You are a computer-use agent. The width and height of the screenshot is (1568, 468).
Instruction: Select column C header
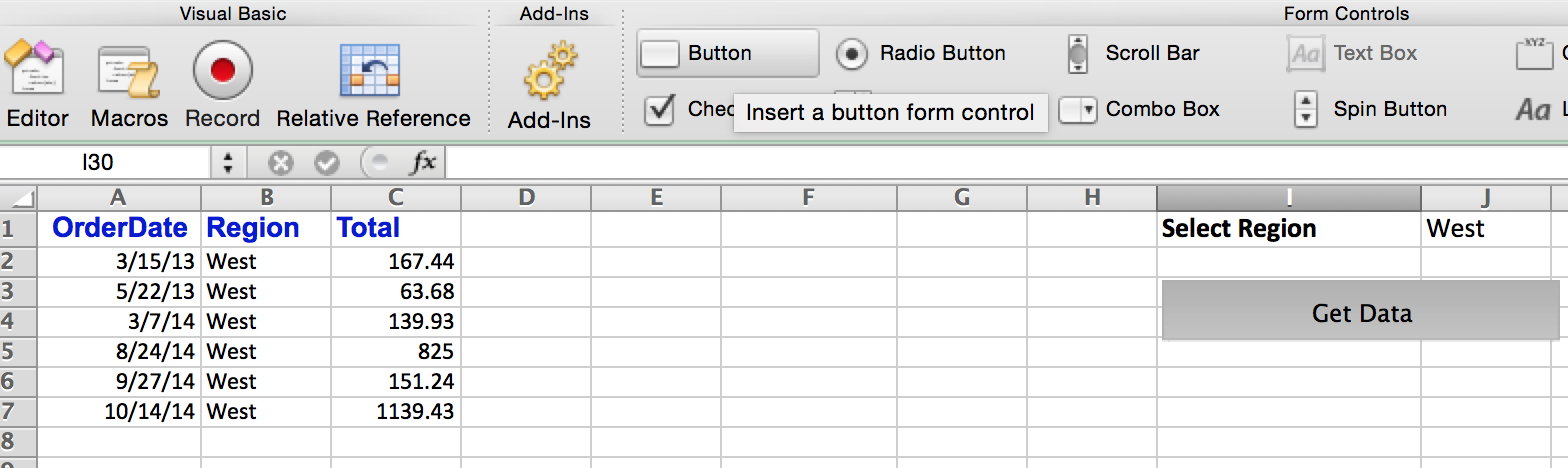coord(396,197)
